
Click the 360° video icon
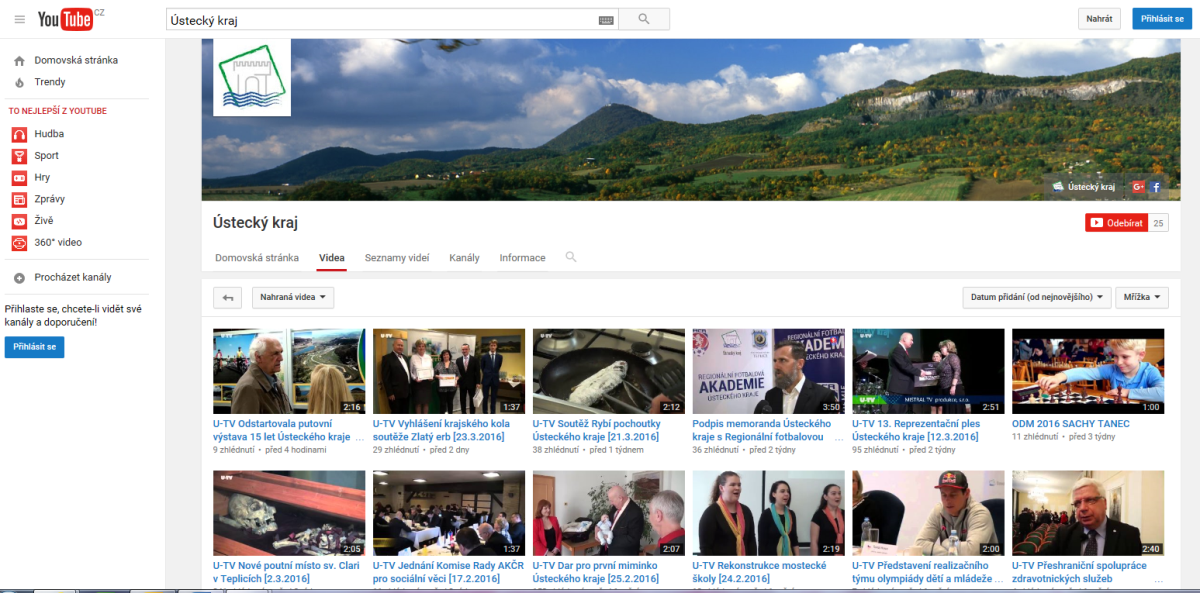pos(19,243)
